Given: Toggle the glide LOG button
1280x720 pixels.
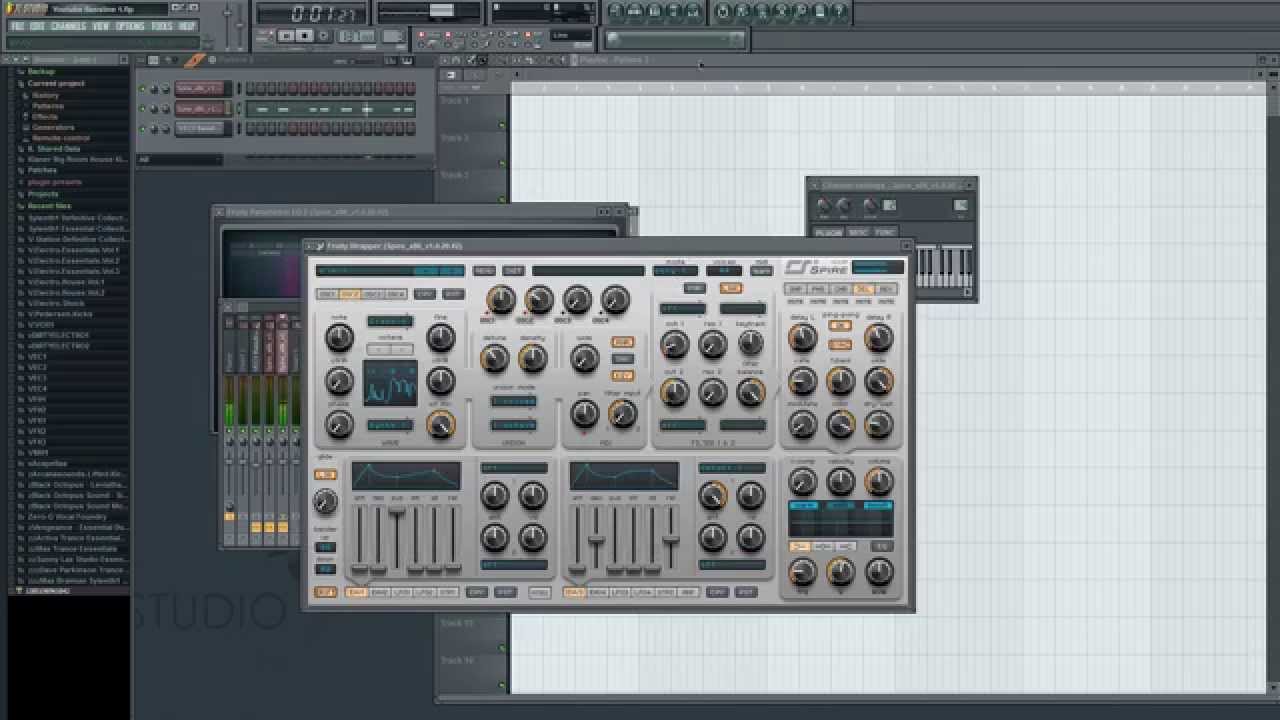Looking at the screenshot, I should (x=325, y=474).
